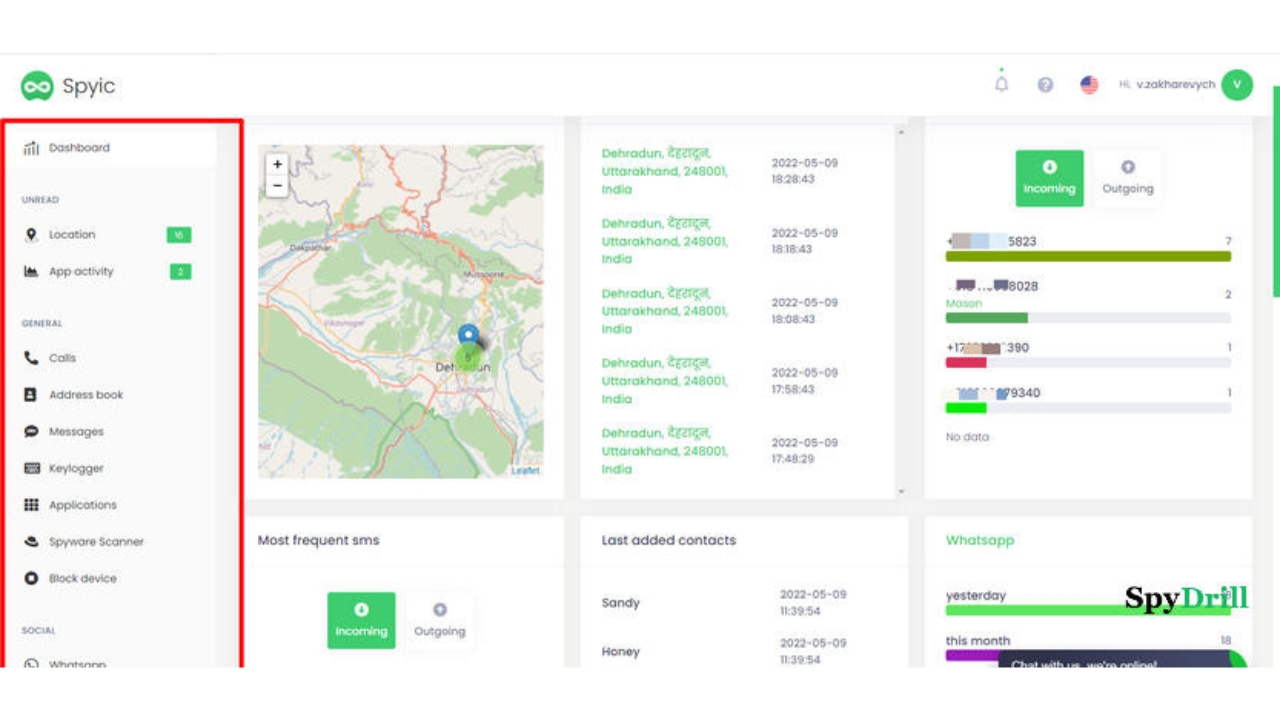Open Chat with us widget

(x=1122, y=660)
